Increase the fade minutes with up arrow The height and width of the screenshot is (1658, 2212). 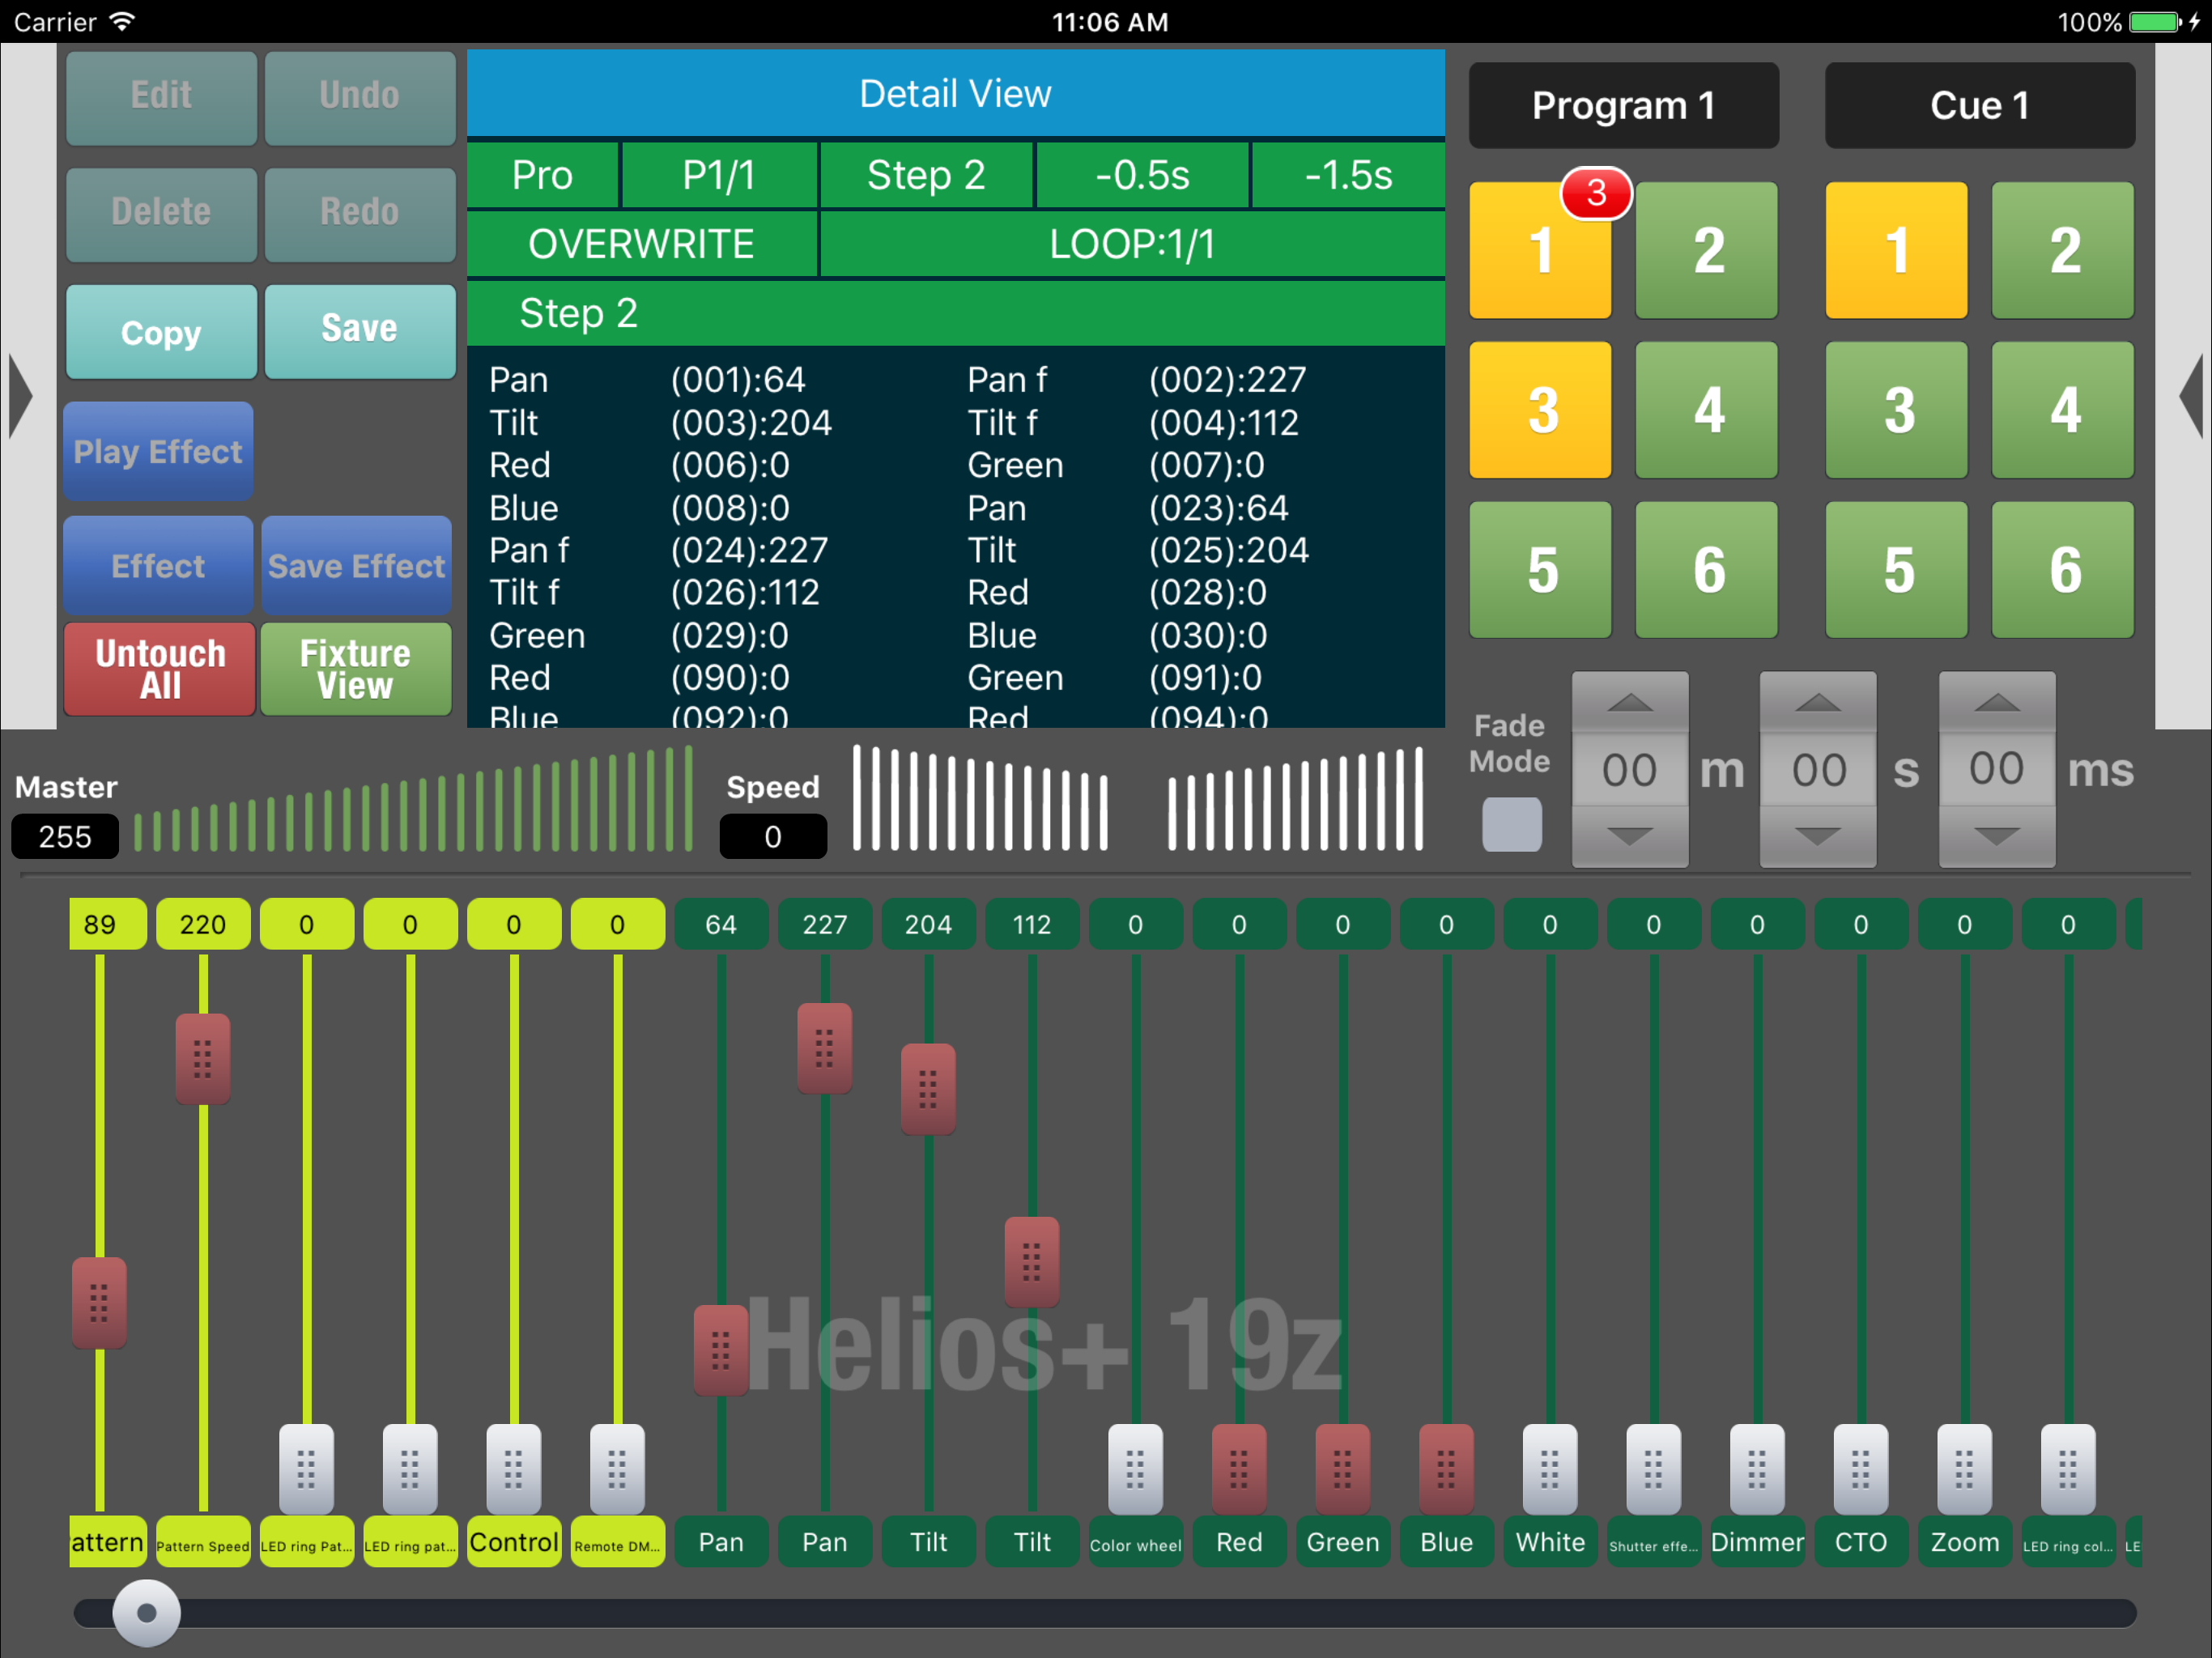pyautogui.click(x=1629, y=704)
